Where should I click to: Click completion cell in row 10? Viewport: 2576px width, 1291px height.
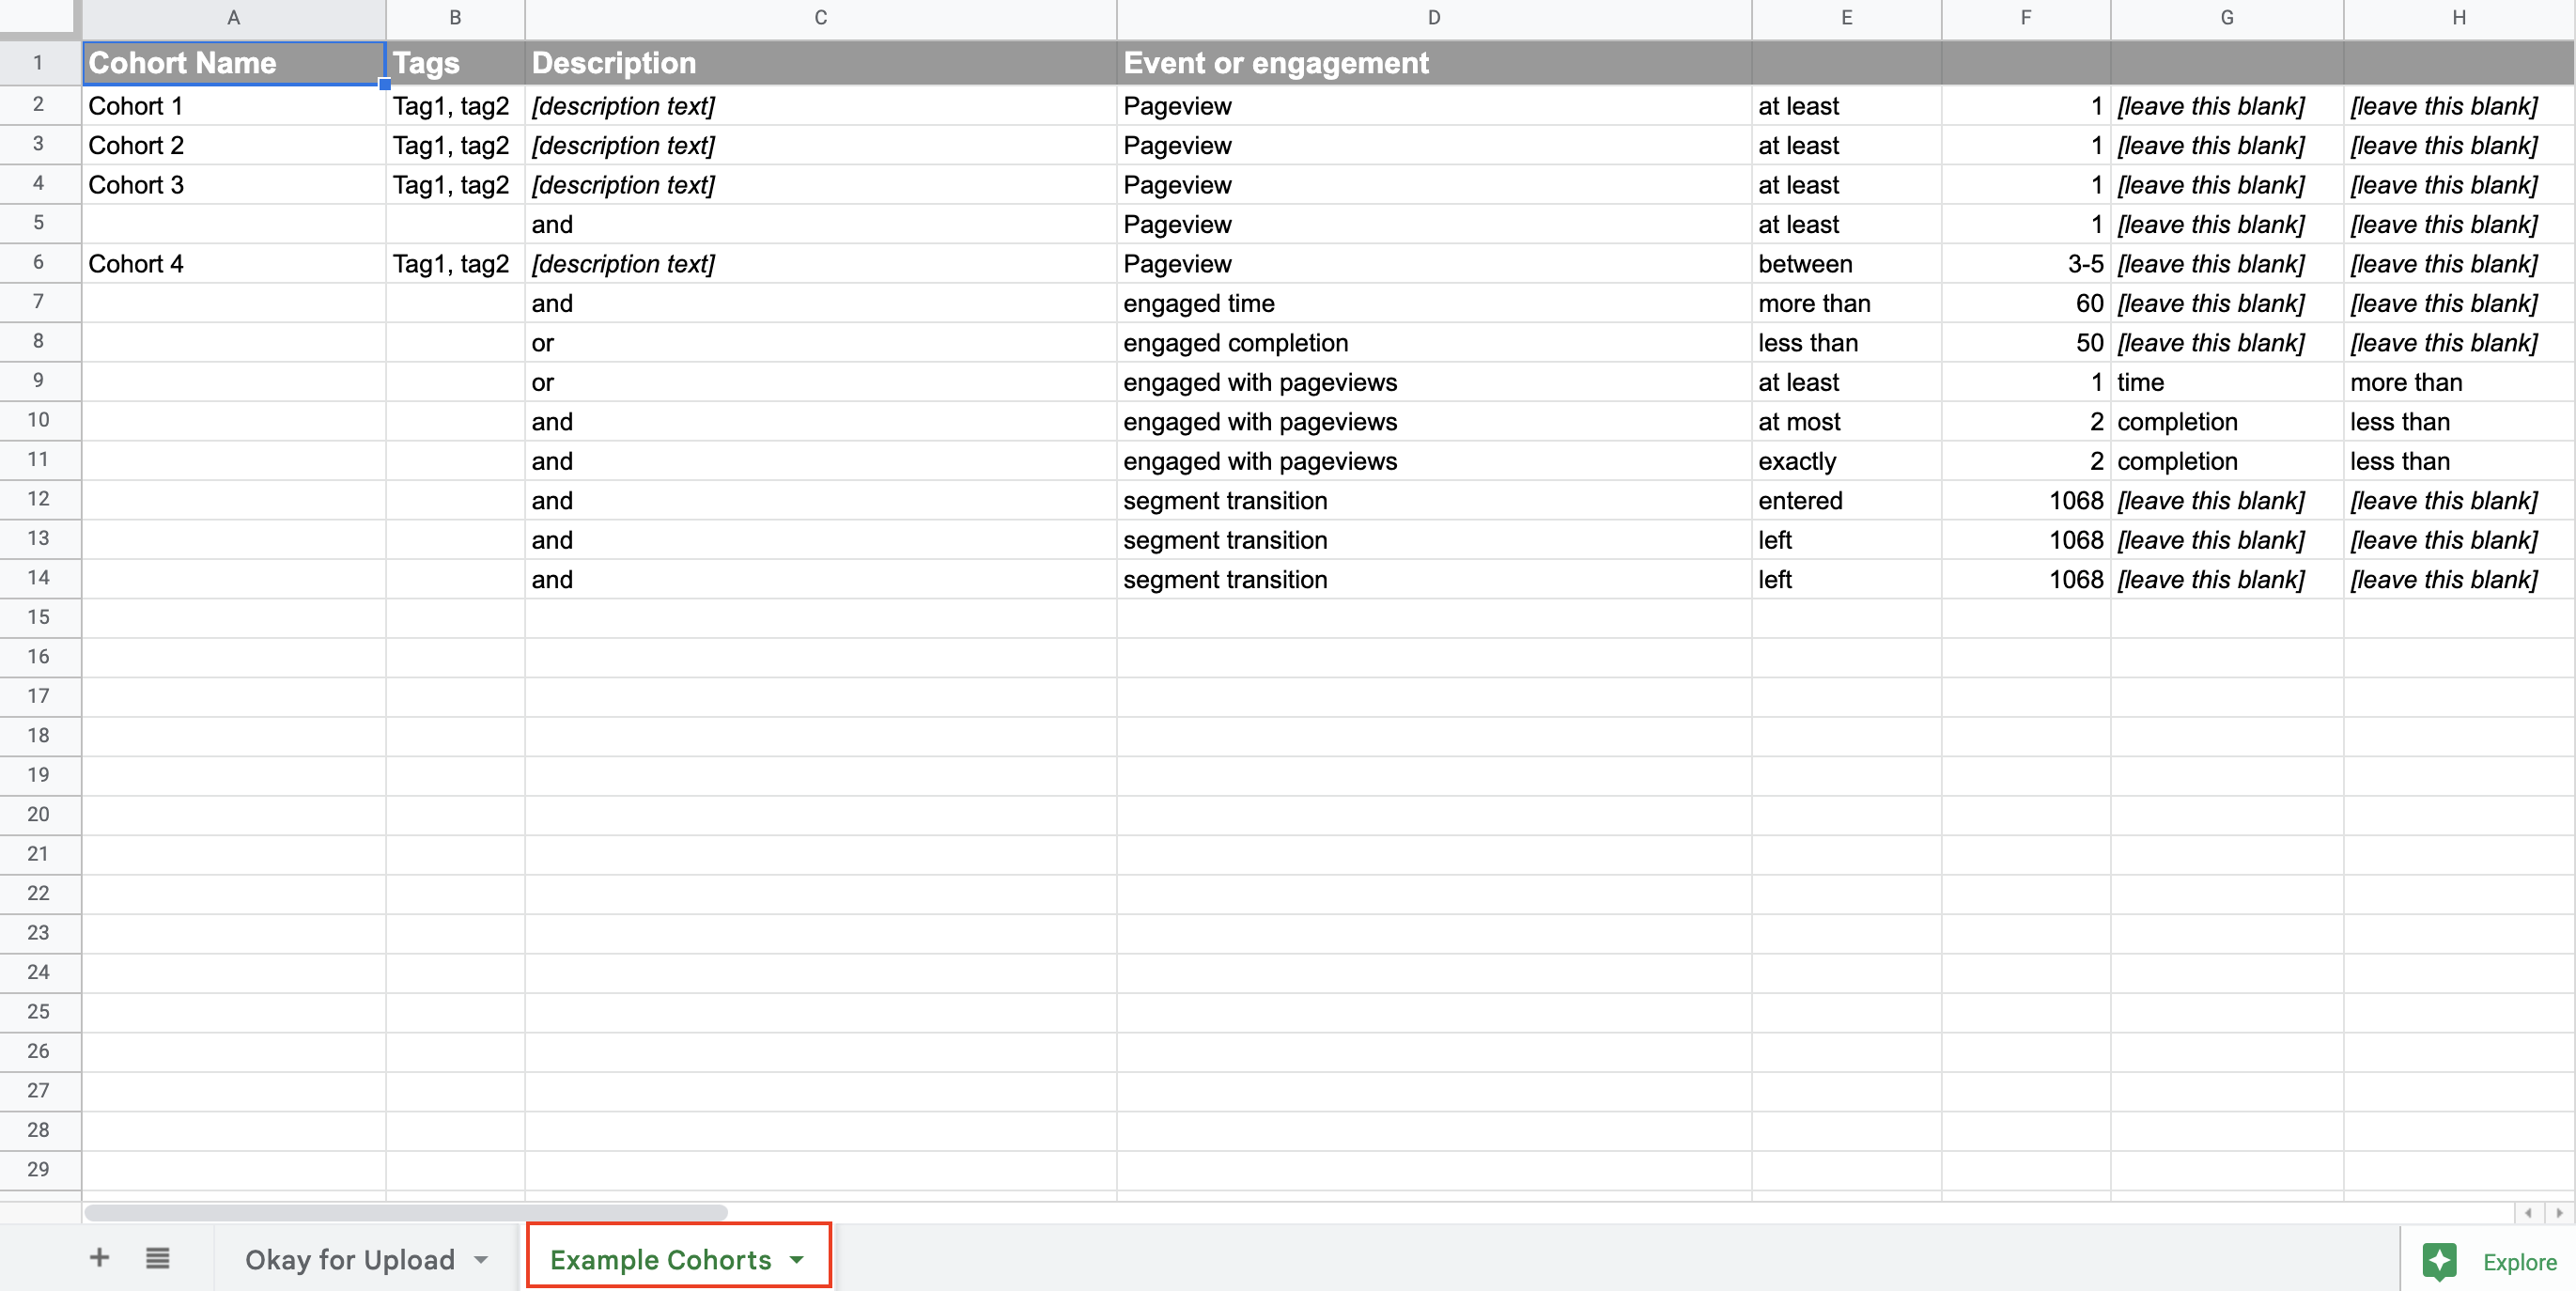click(2227, 421)
